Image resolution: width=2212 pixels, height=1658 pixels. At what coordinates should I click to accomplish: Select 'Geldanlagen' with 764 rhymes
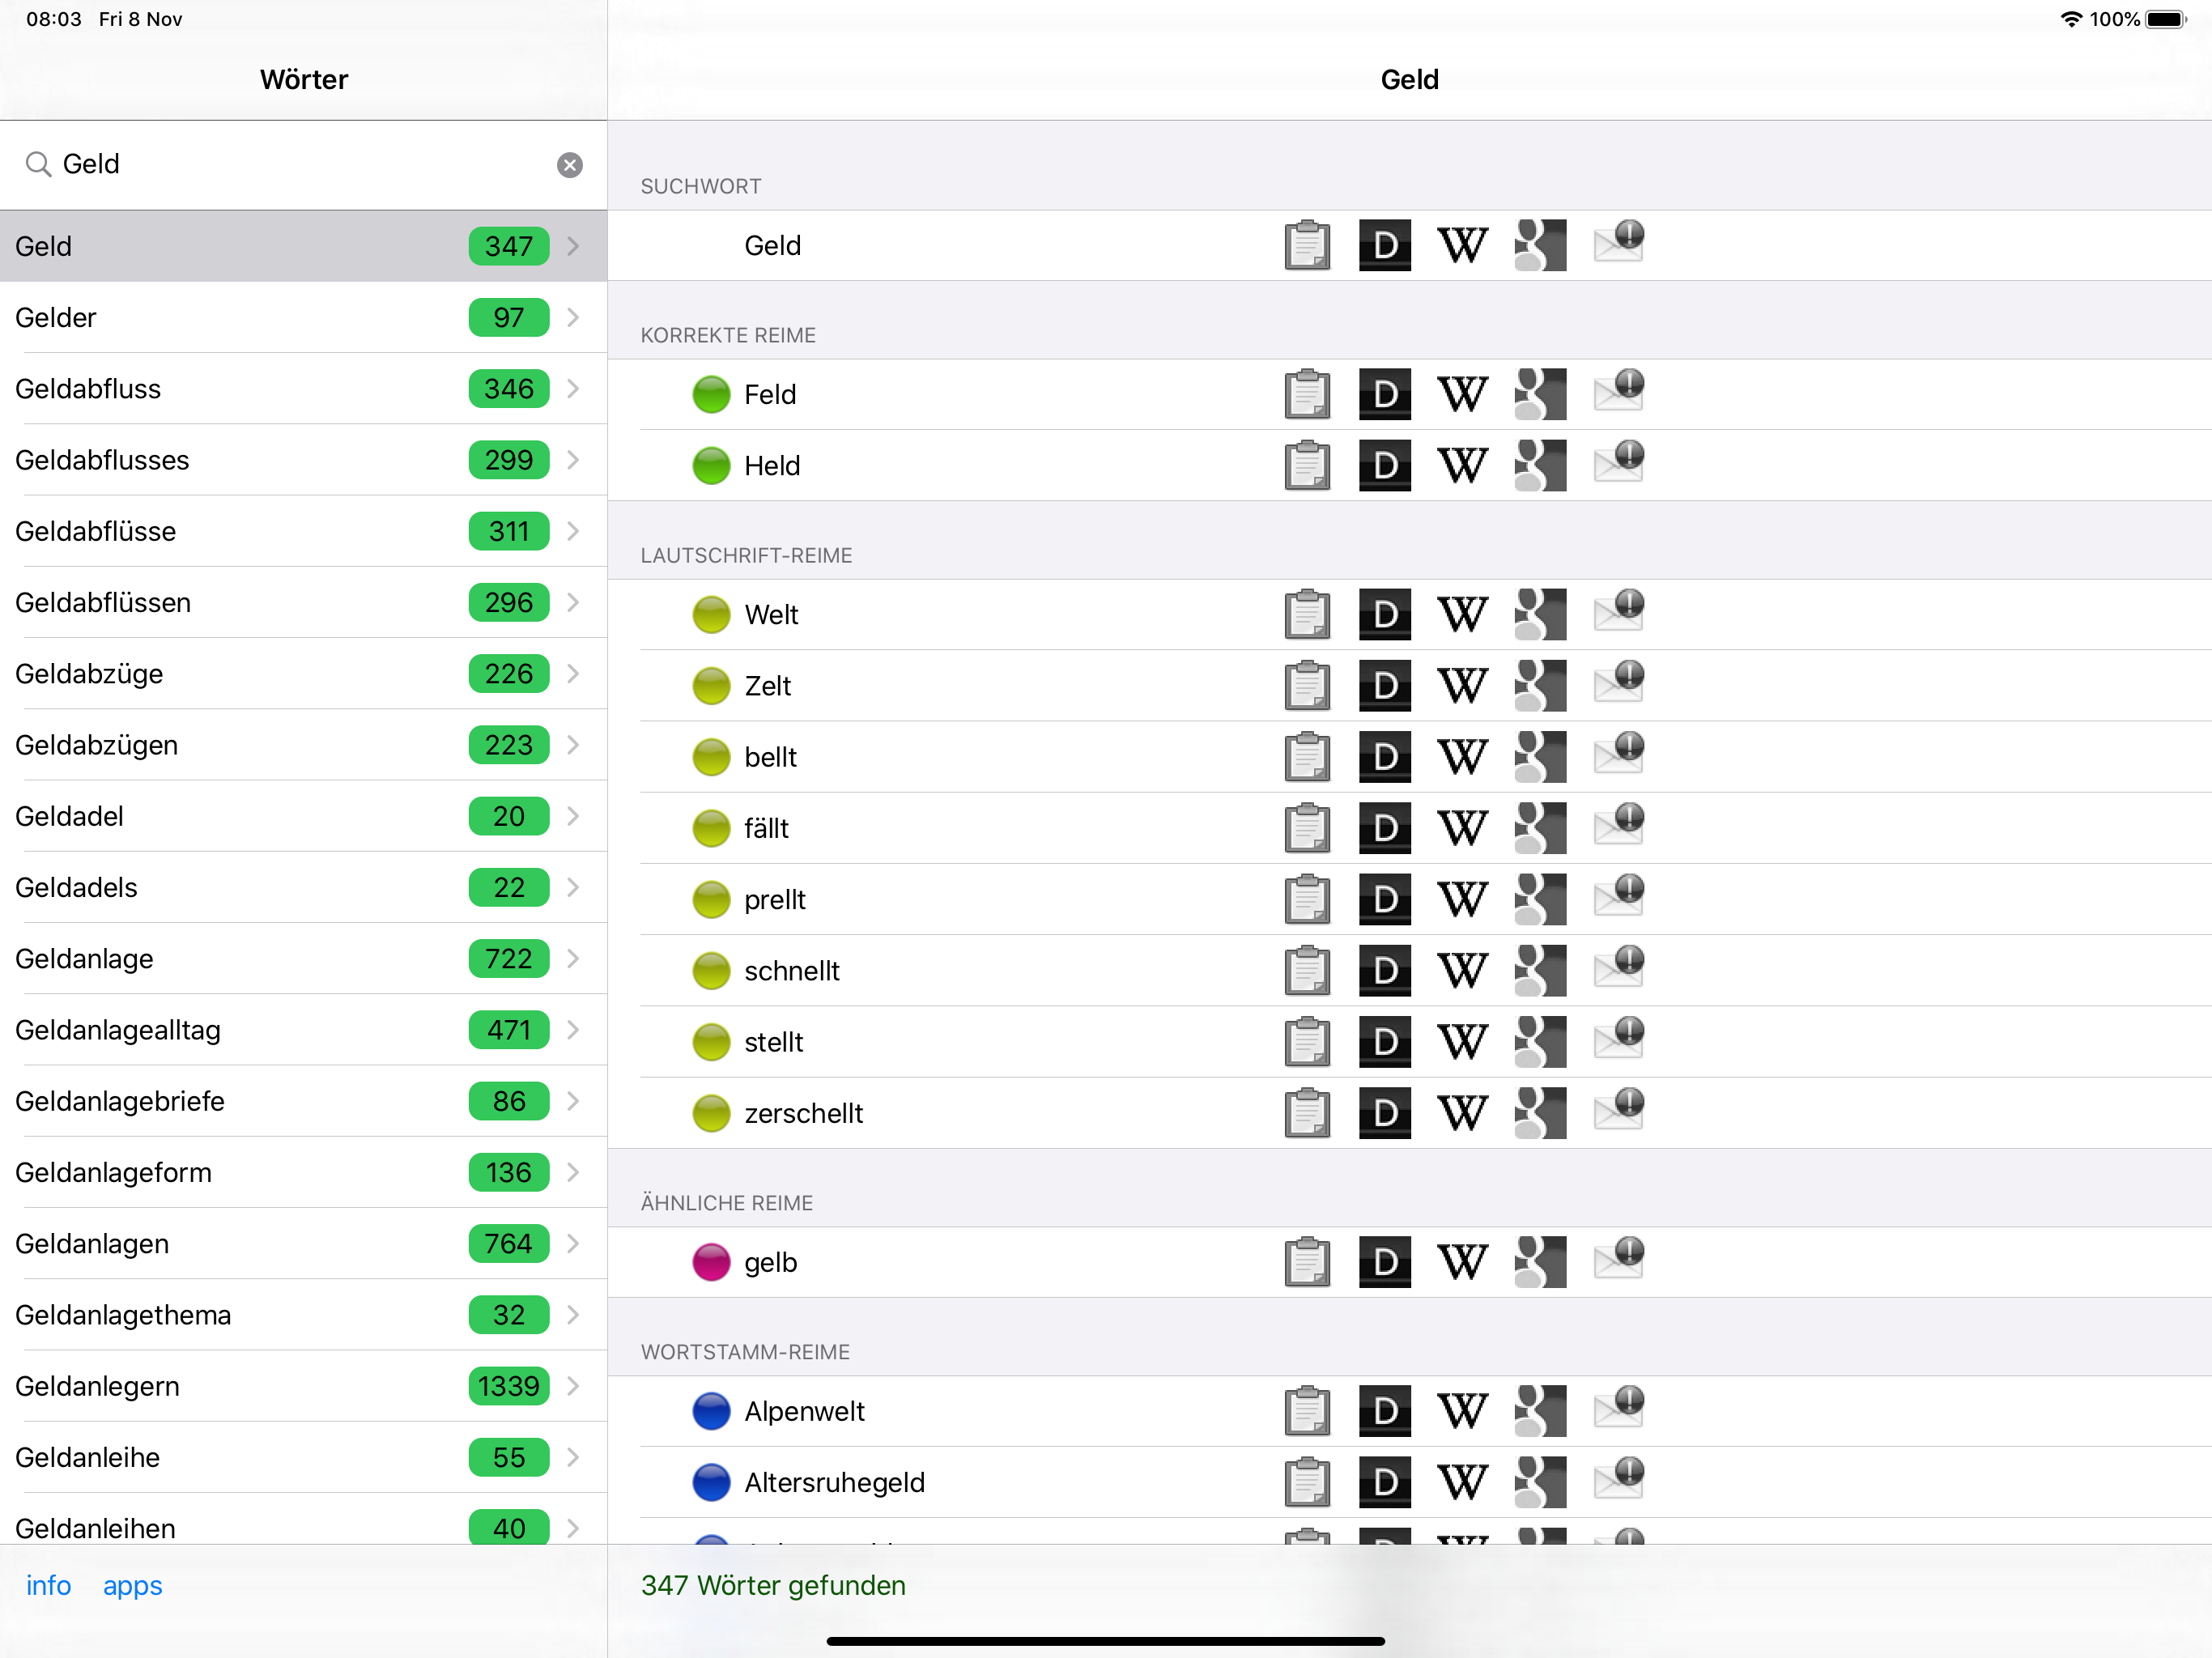303,1243
